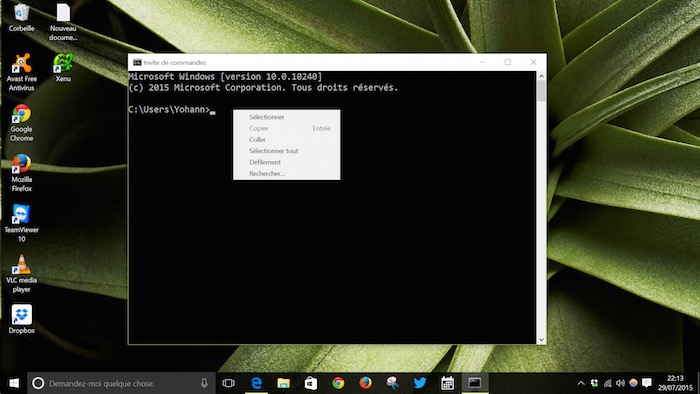Click the C:\Users\Yohann> prompt line
The width and height of the screenshot is (700, 394).
click(x=172, y=110)
